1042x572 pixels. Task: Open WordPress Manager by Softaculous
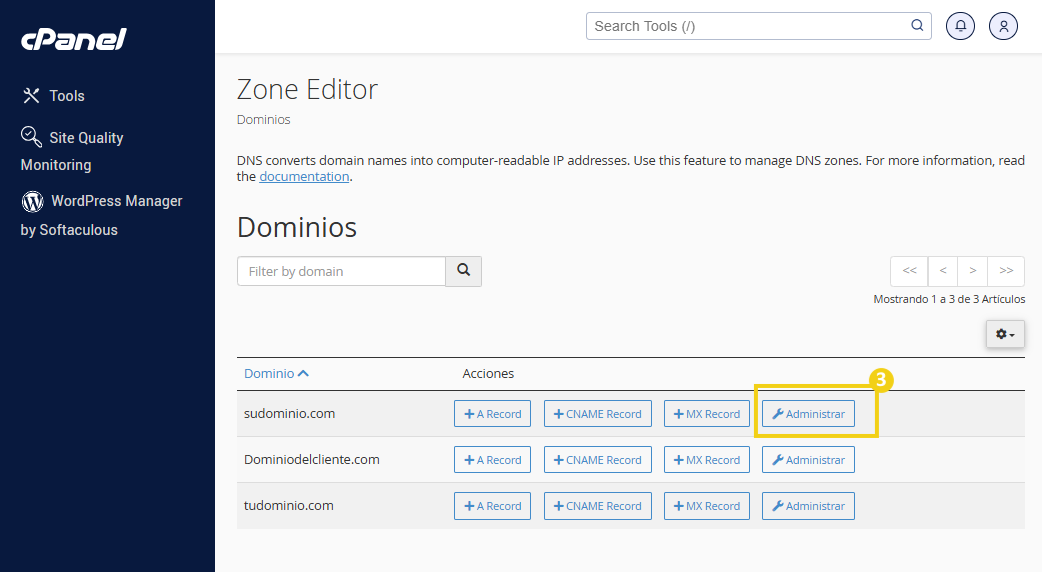(x=101, y=215)
